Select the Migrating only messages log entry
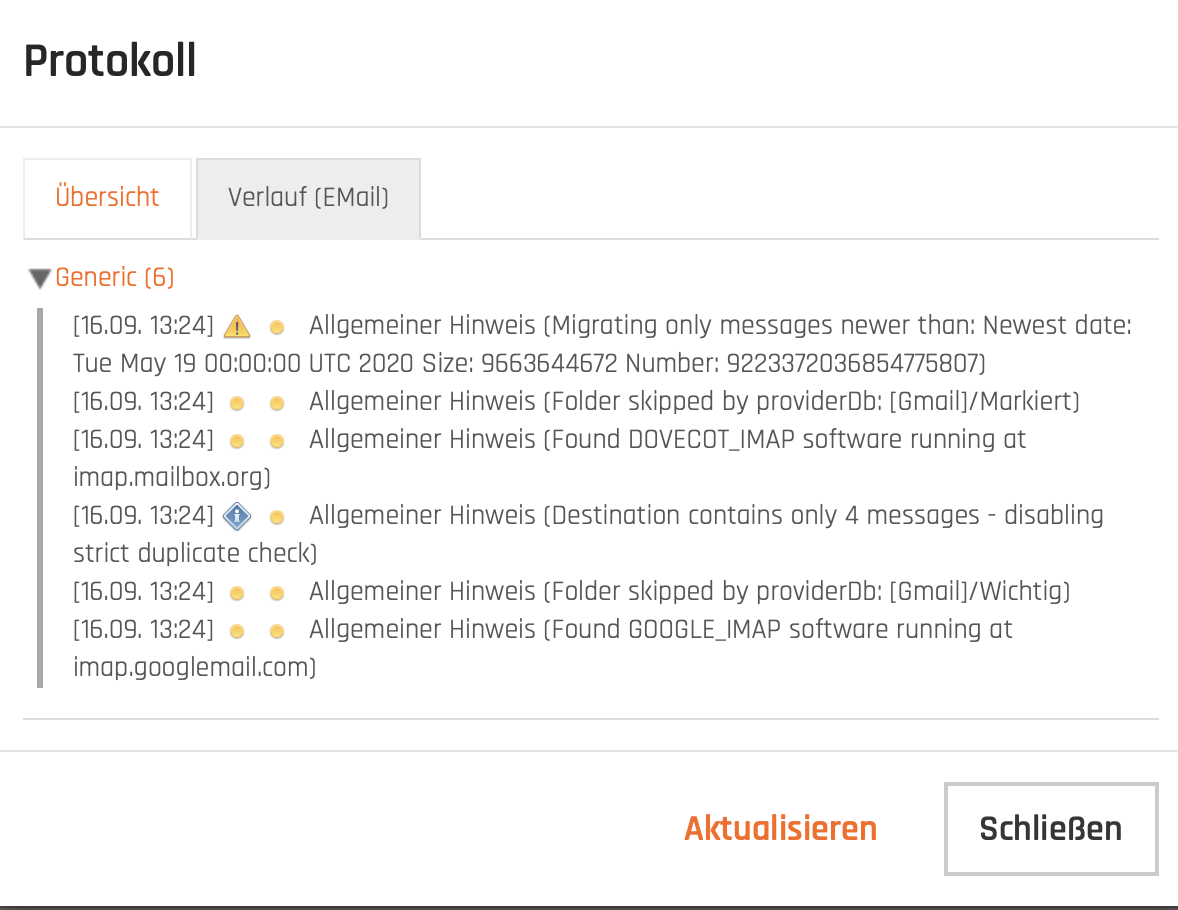The width and height of the screenshot is (1178, 910). point(603,344)
